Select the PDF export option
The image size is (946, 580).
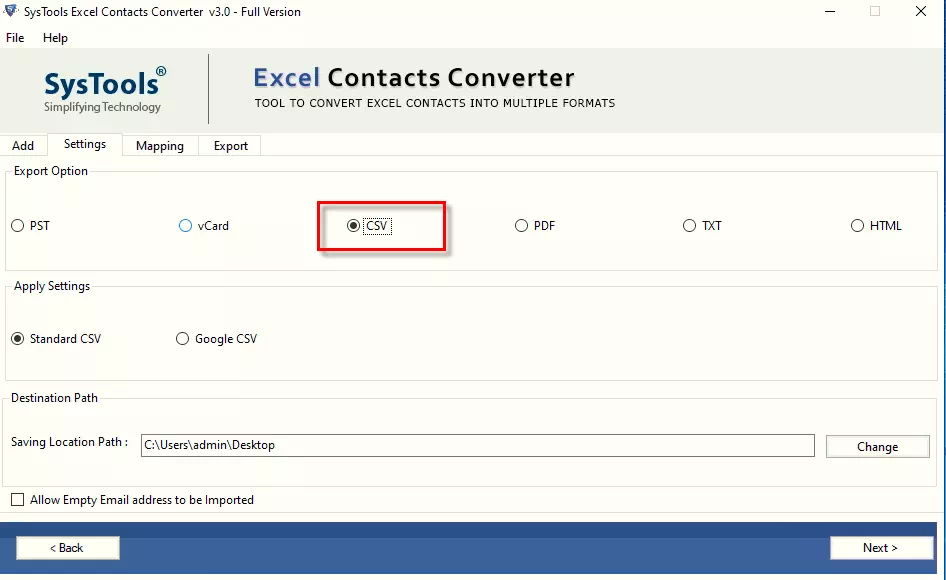pos(535,226)
